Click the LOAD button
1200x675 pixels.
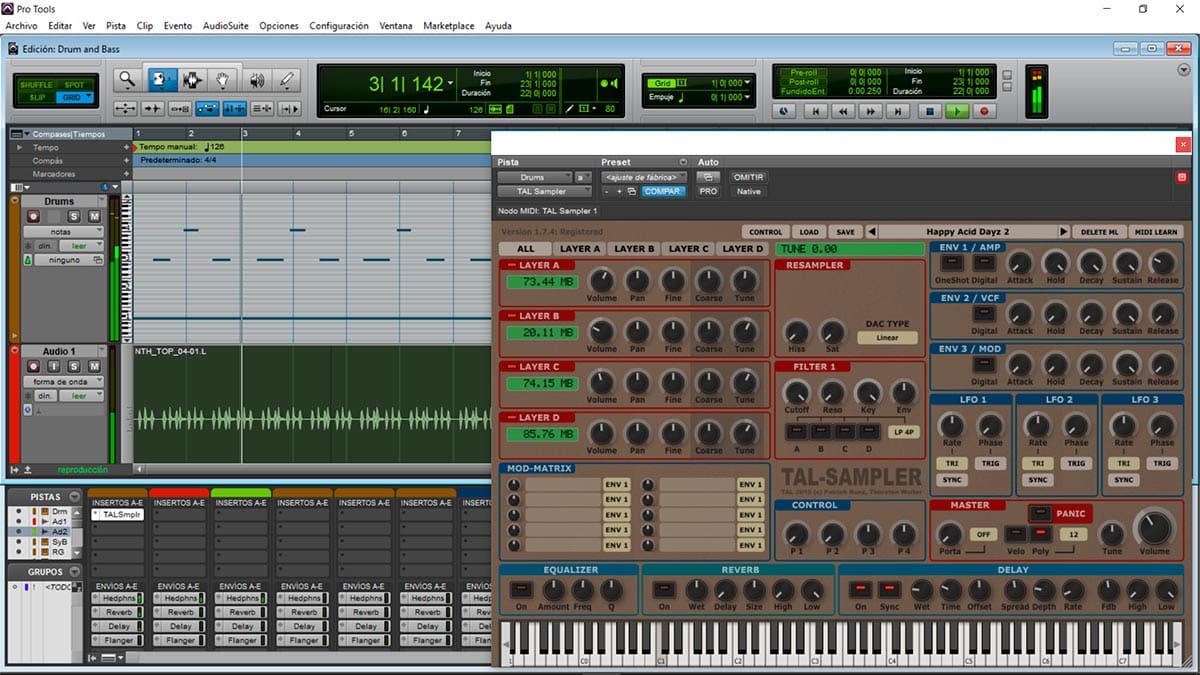[x=809, y=232]
